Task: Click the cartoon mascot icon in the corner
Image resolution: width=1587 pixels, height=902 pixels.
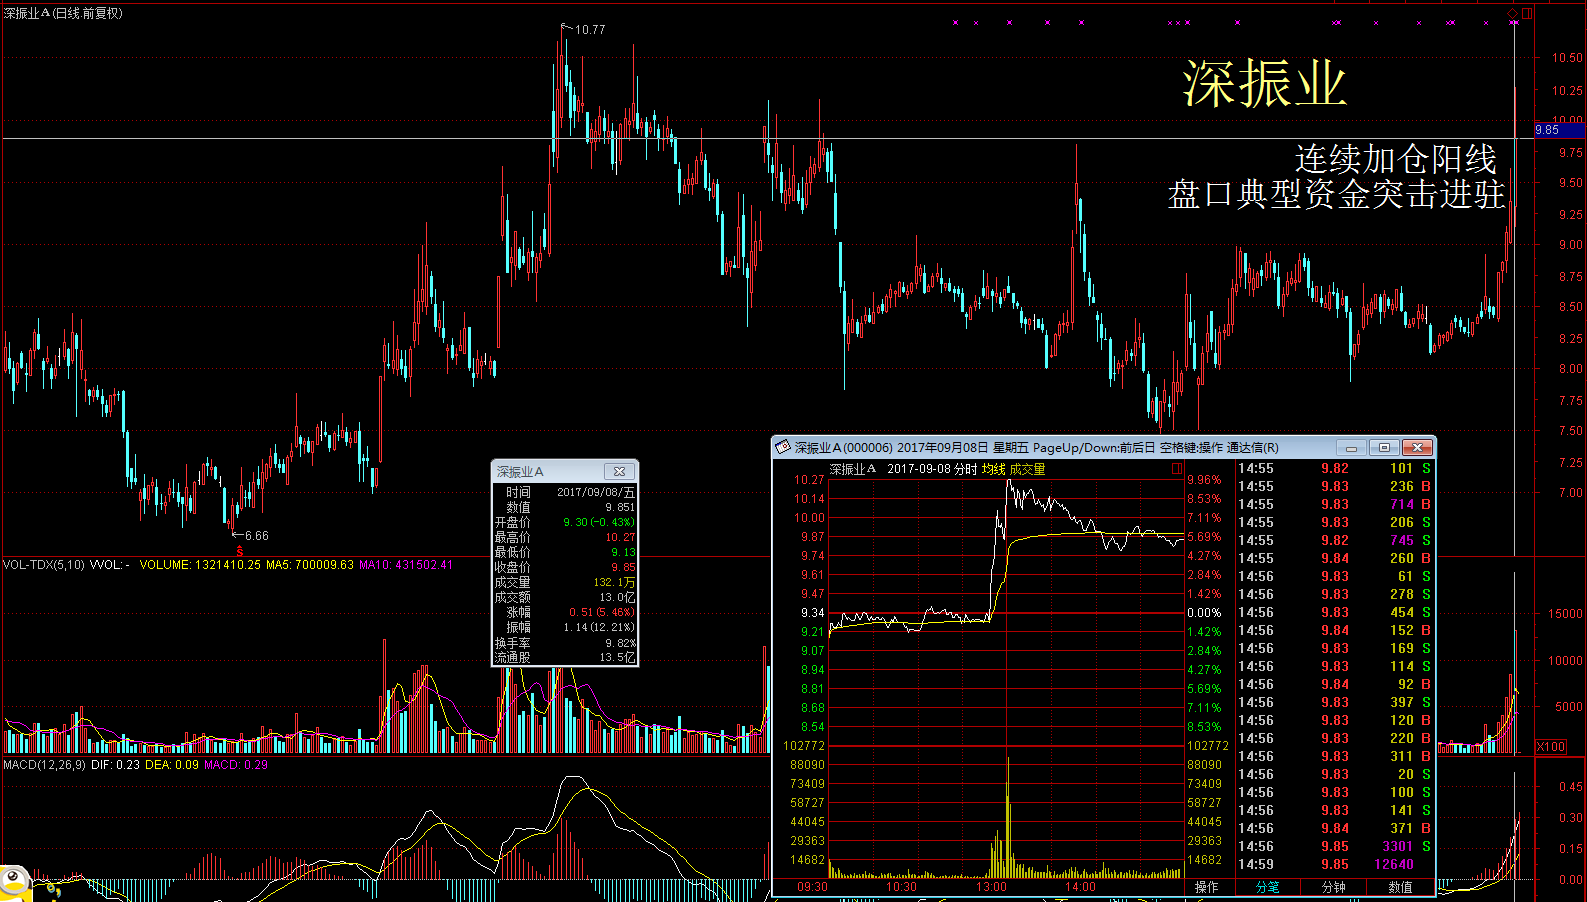Action: (x=14, y=883)
